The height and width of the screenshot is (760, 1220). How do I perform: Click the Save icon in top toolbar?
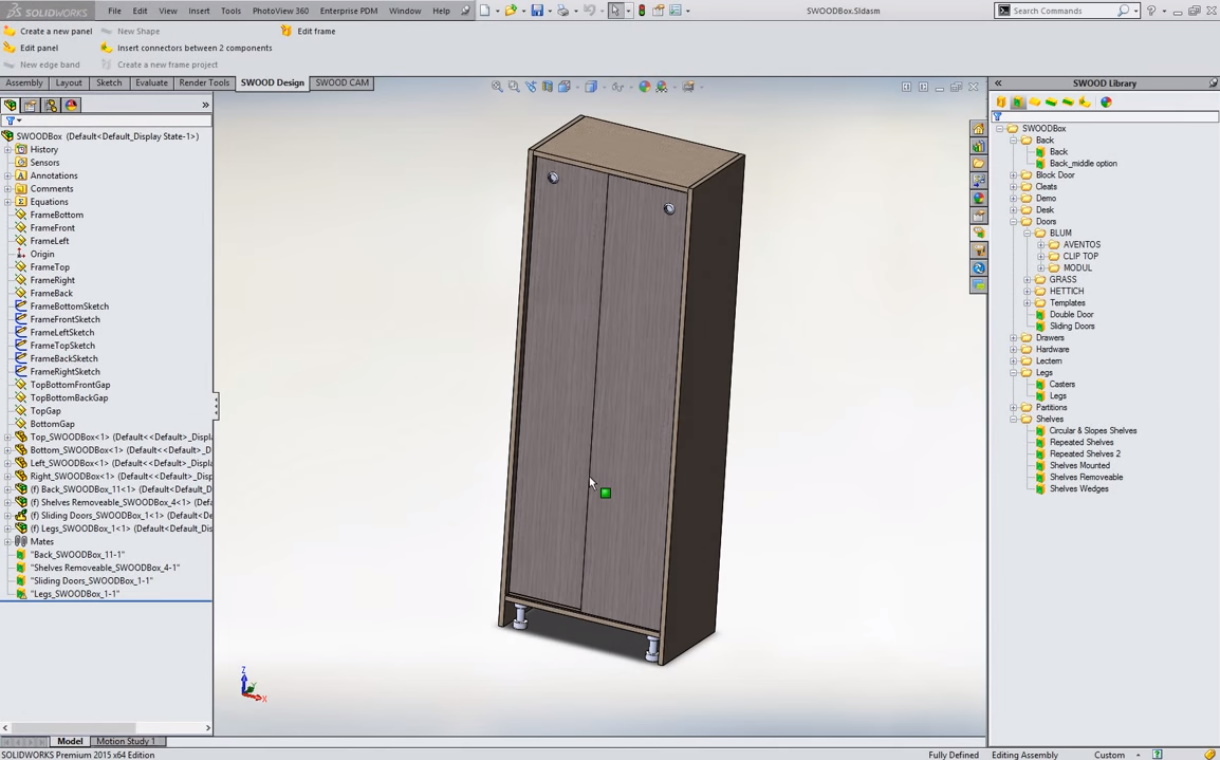click(x=537, y=11)
